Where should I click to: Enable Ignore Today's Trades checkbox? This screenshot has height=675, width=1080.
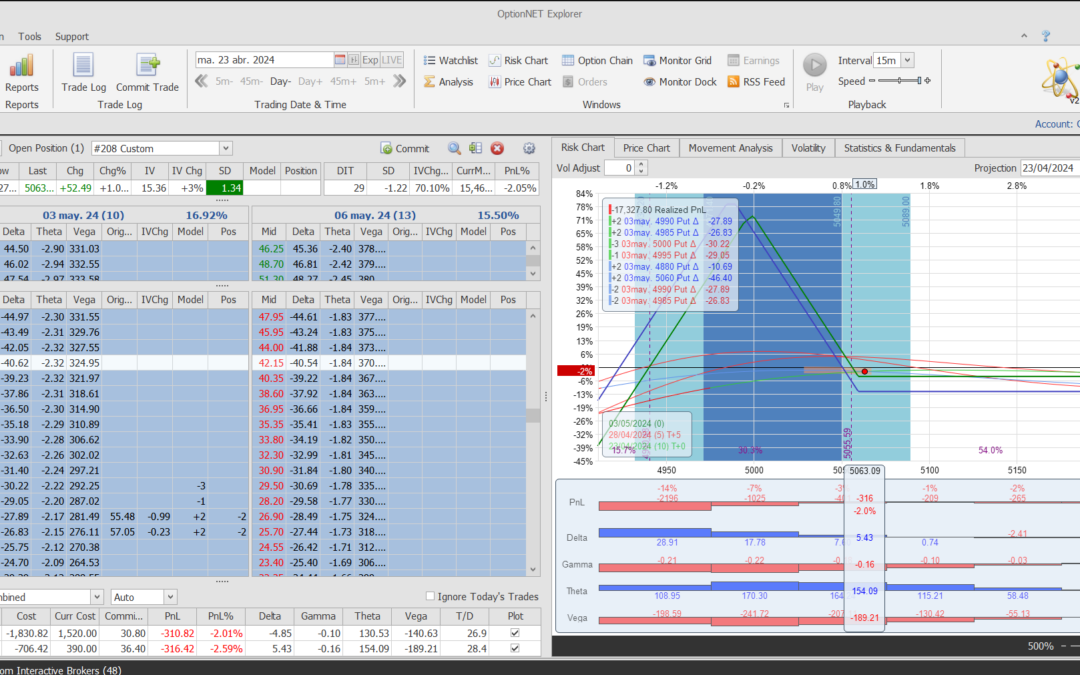(x=431, y=597)
